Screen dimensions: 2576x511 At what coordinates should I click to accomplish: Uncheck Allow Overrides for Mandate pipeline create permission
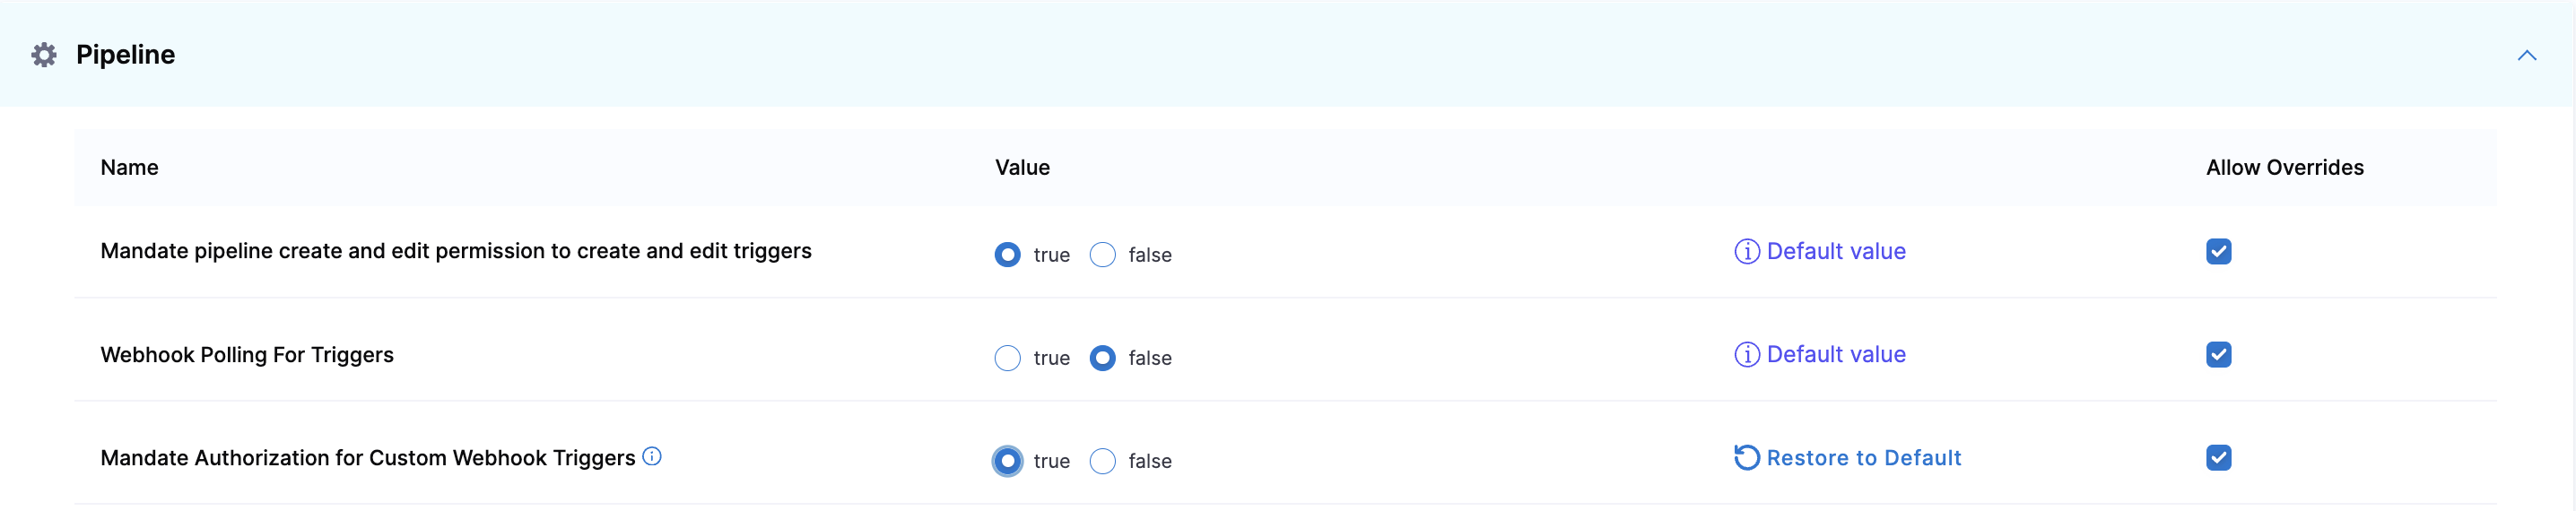point(2218,252)
